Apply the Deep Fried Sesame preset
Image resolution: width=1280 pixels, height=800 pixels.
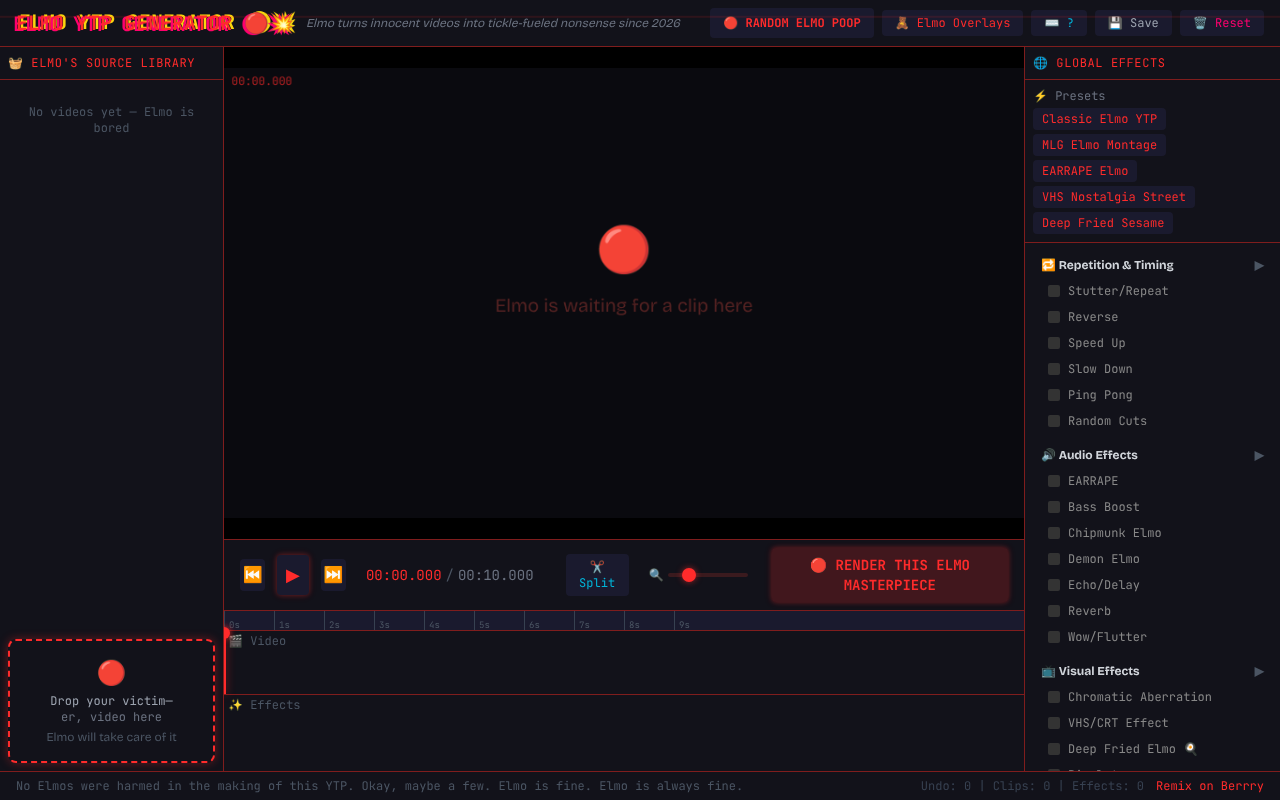[x=1103, y=223]
